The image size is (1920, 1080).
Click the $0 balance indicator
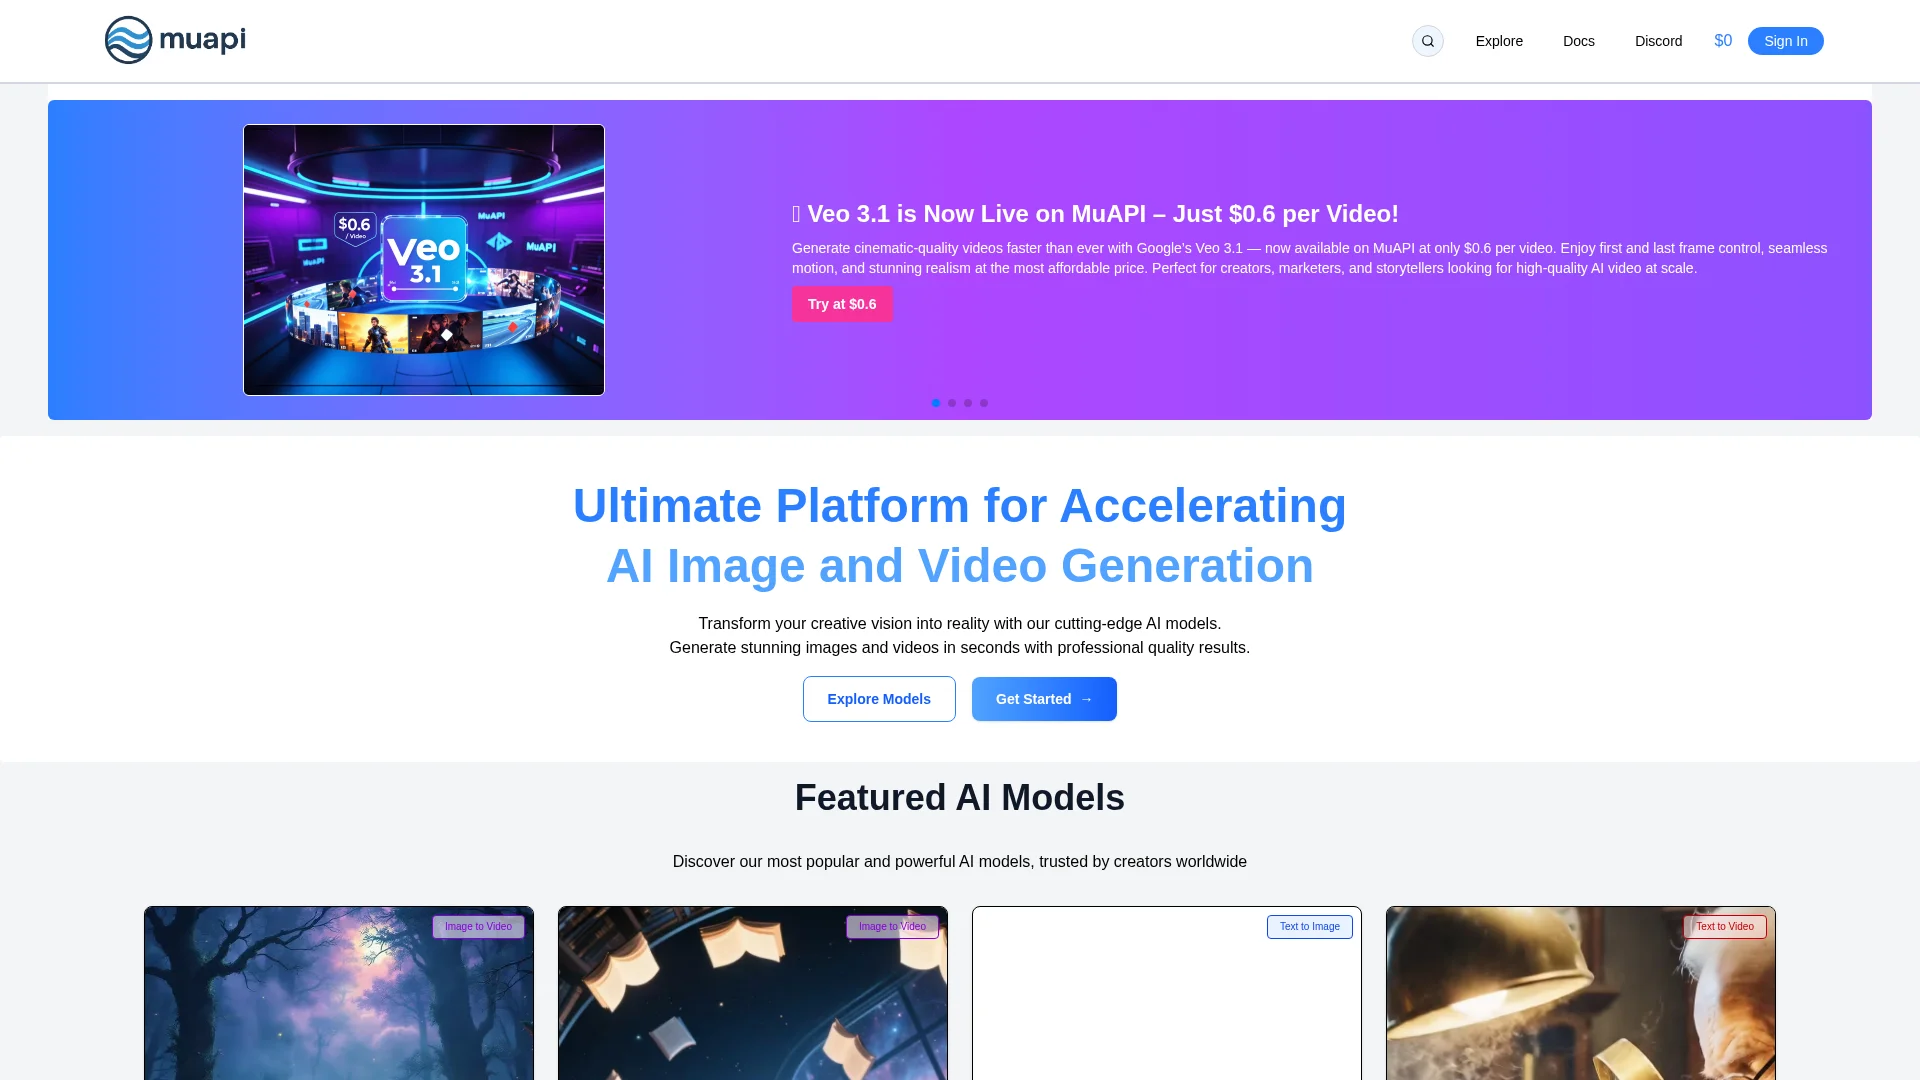point(1722,41)
